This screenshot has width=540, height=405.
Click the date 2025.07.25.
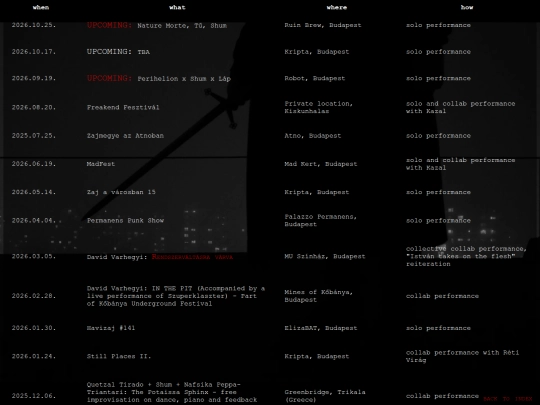tap(34, 136)
